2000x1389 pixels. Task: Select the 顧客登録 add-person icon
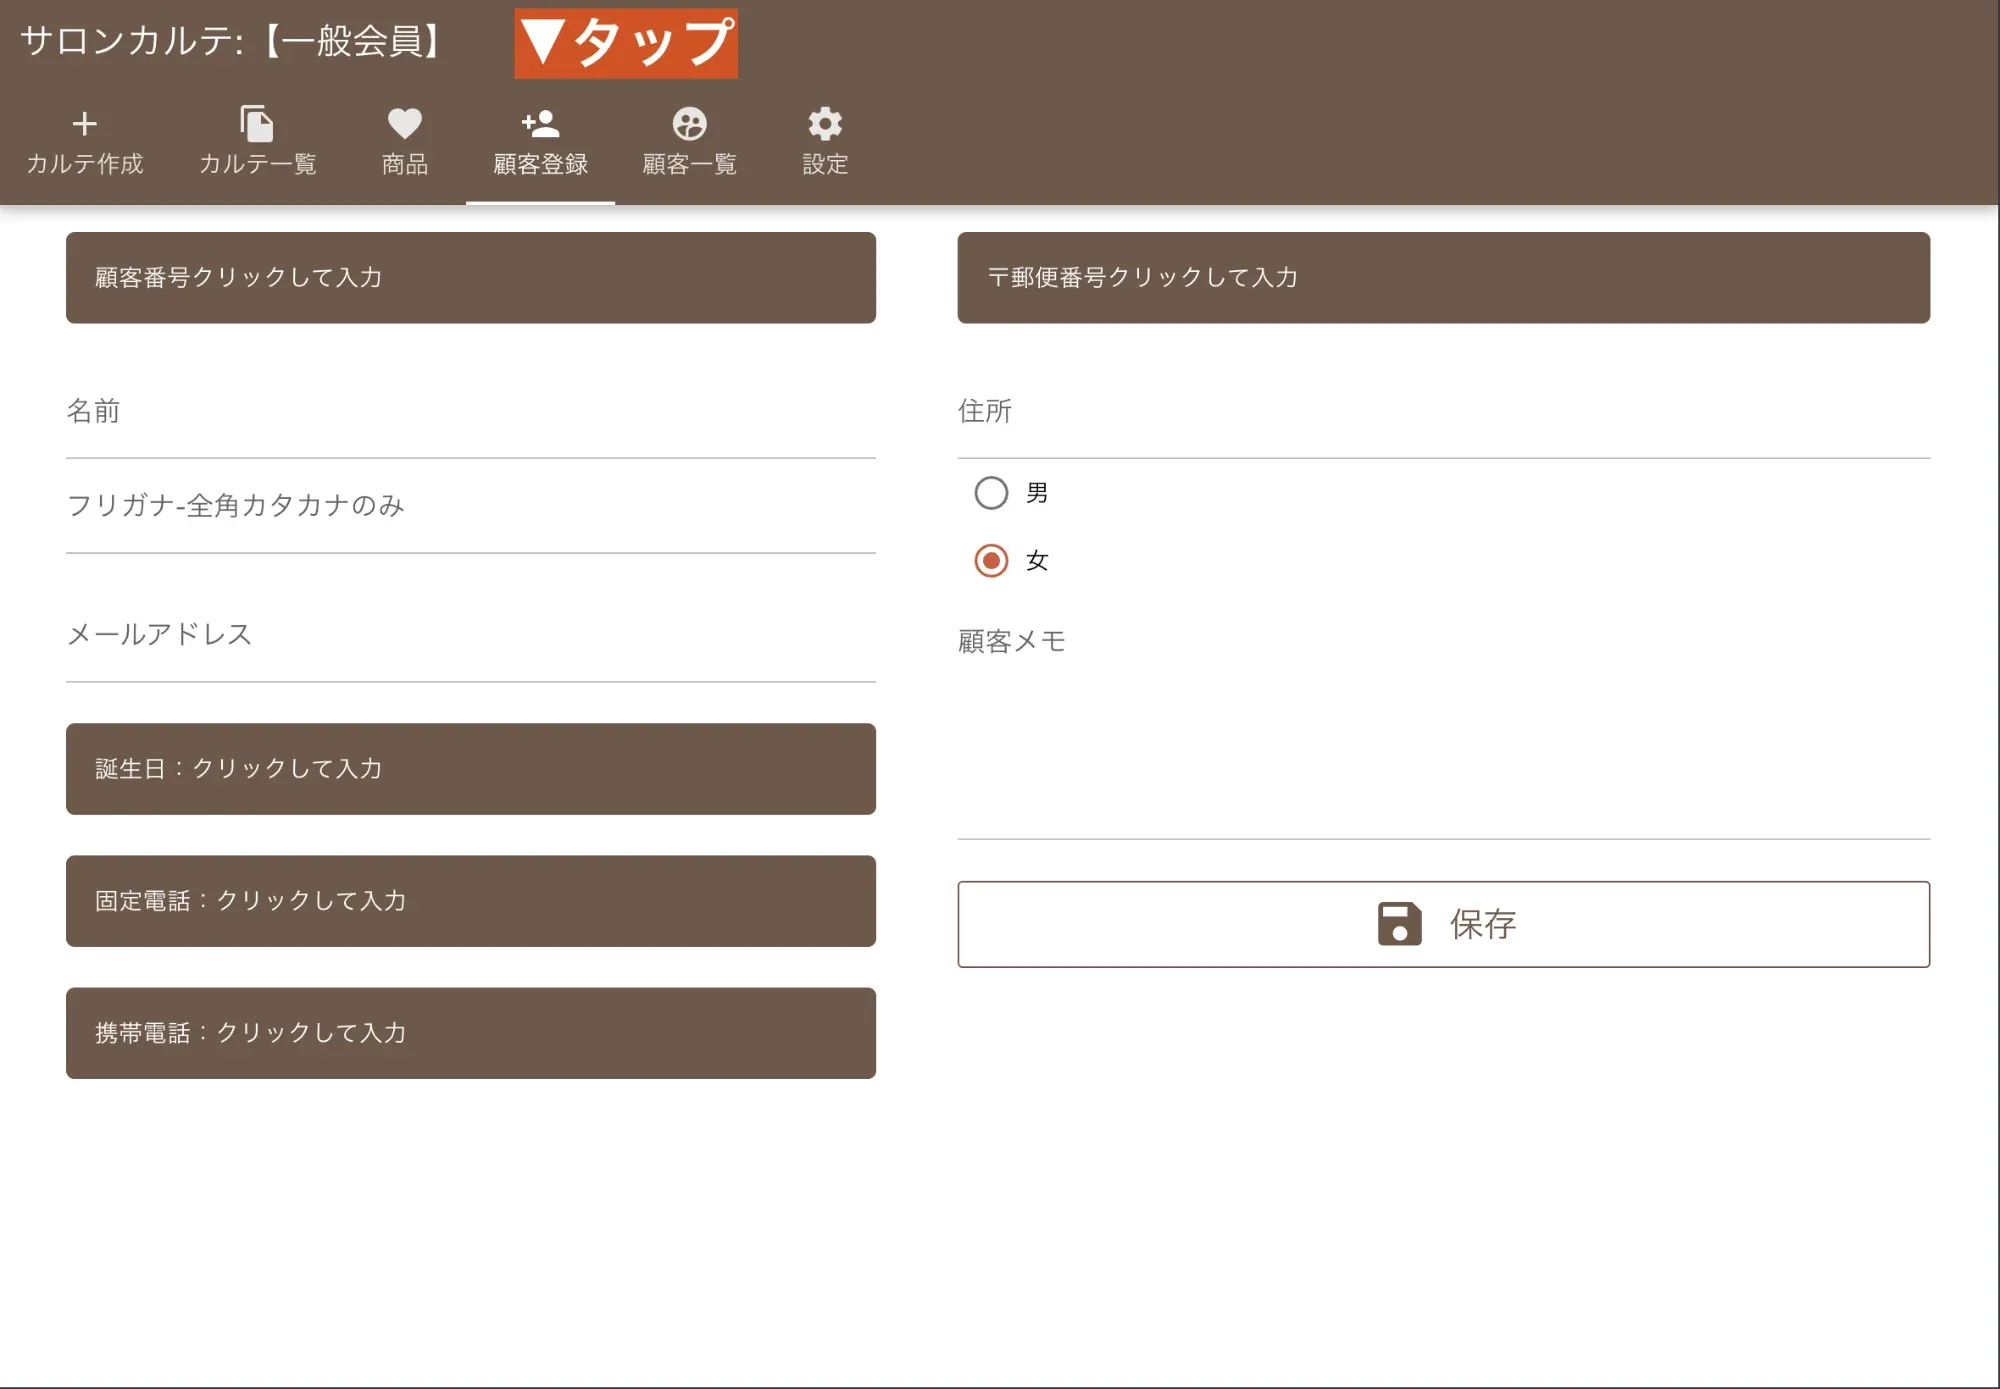(539, 124)
